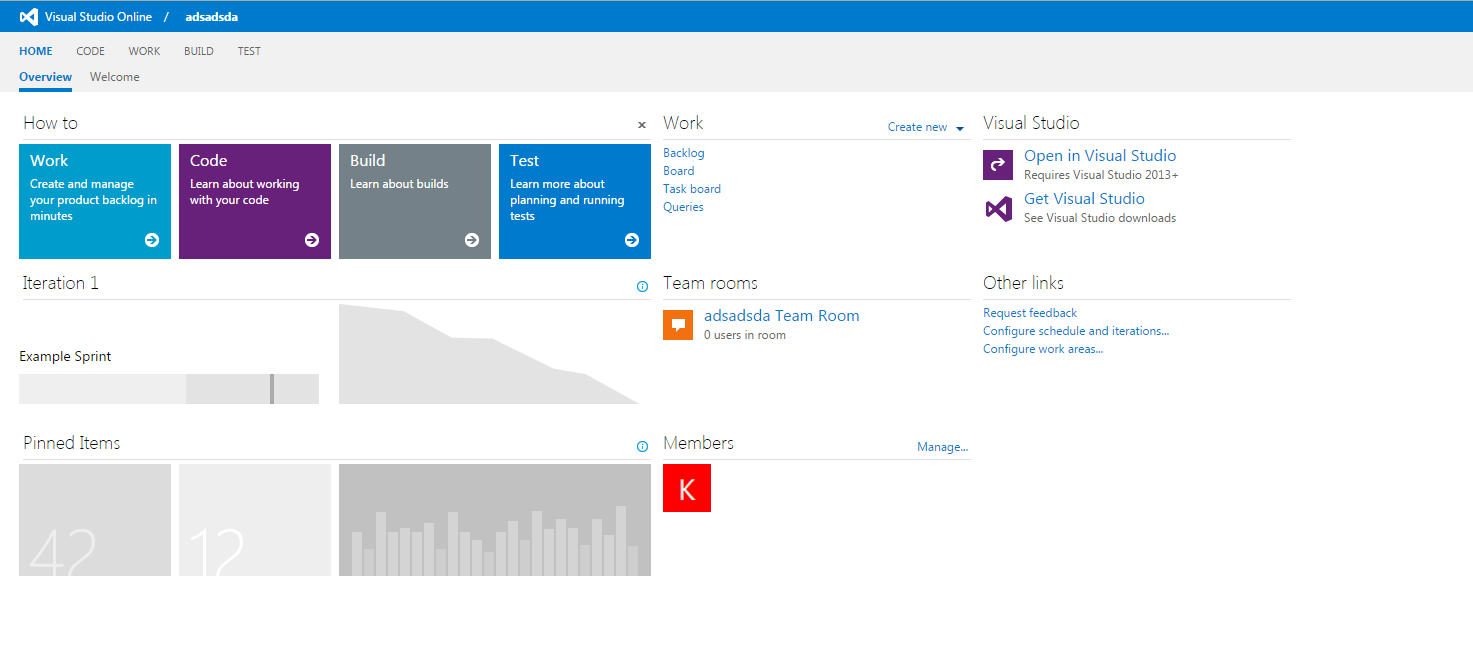Image resolution: width=1473 pixels, height=648 pixels.
Task: Click the Get Visual Studio link
Action: pos(1084,199)
